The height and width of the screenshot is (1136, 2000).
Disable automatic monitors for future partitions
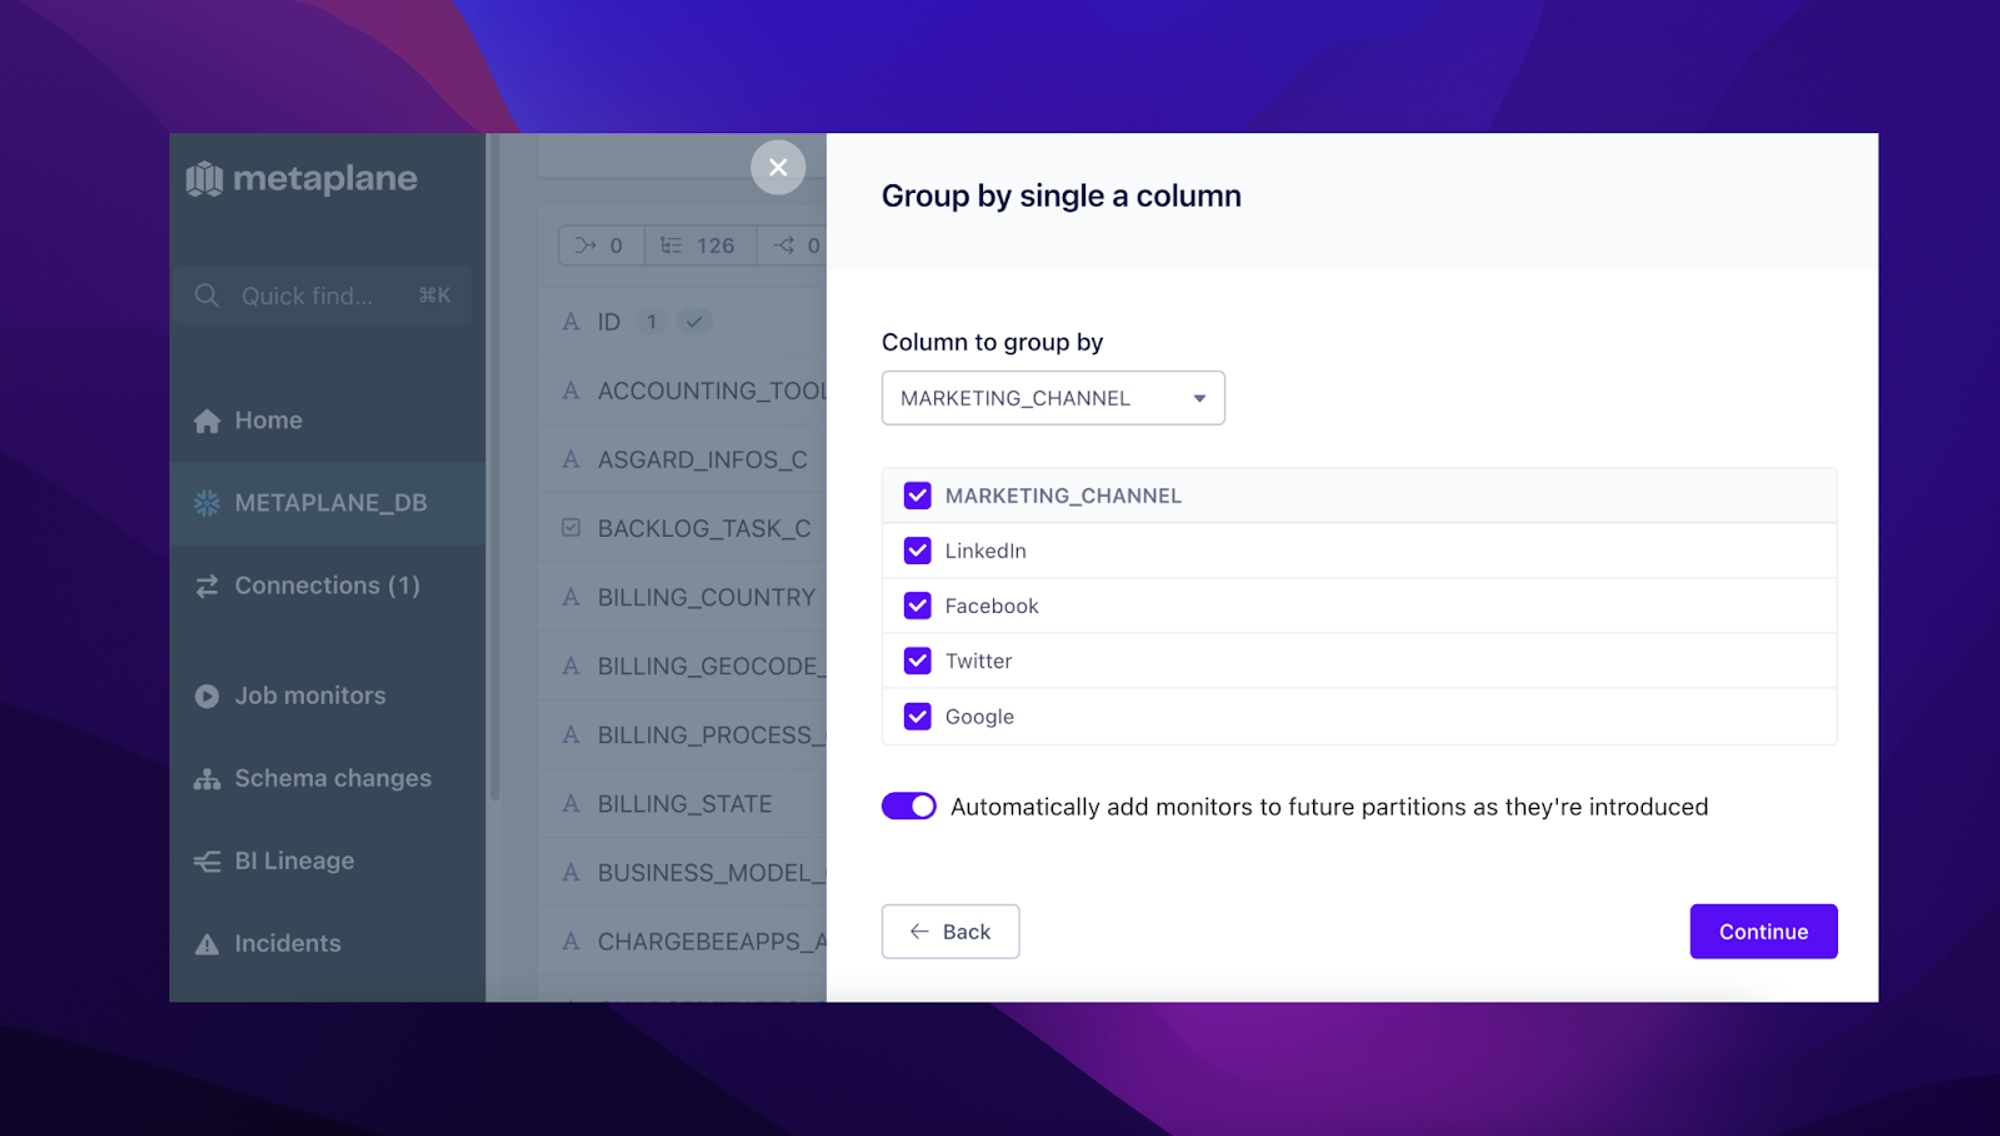[908, 806]
